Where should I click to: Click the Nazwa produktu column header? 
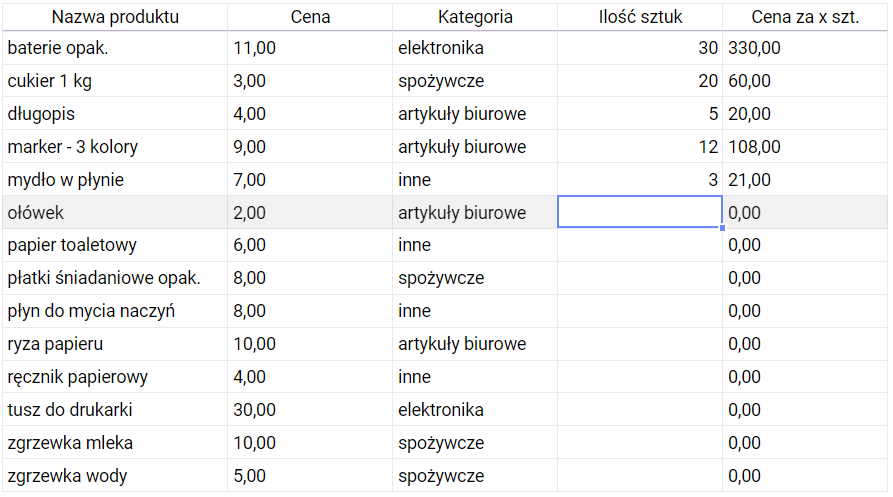115,17
